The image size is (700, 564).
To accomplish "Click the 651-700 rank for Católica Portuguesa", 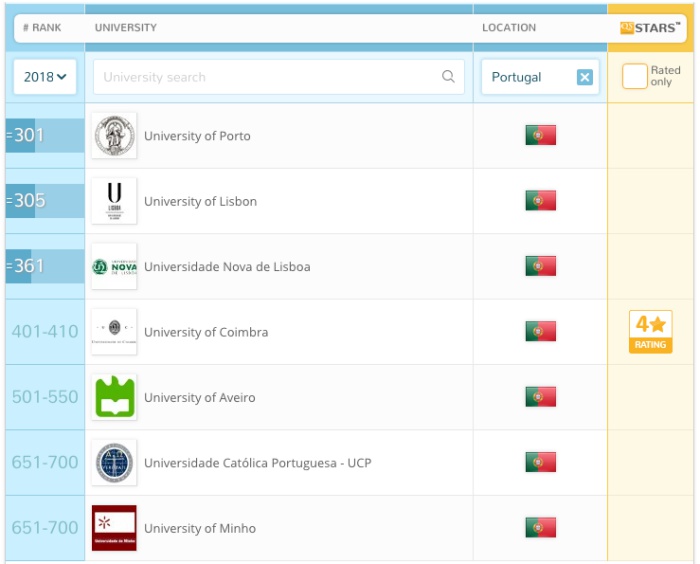I will tap(45, 462).
